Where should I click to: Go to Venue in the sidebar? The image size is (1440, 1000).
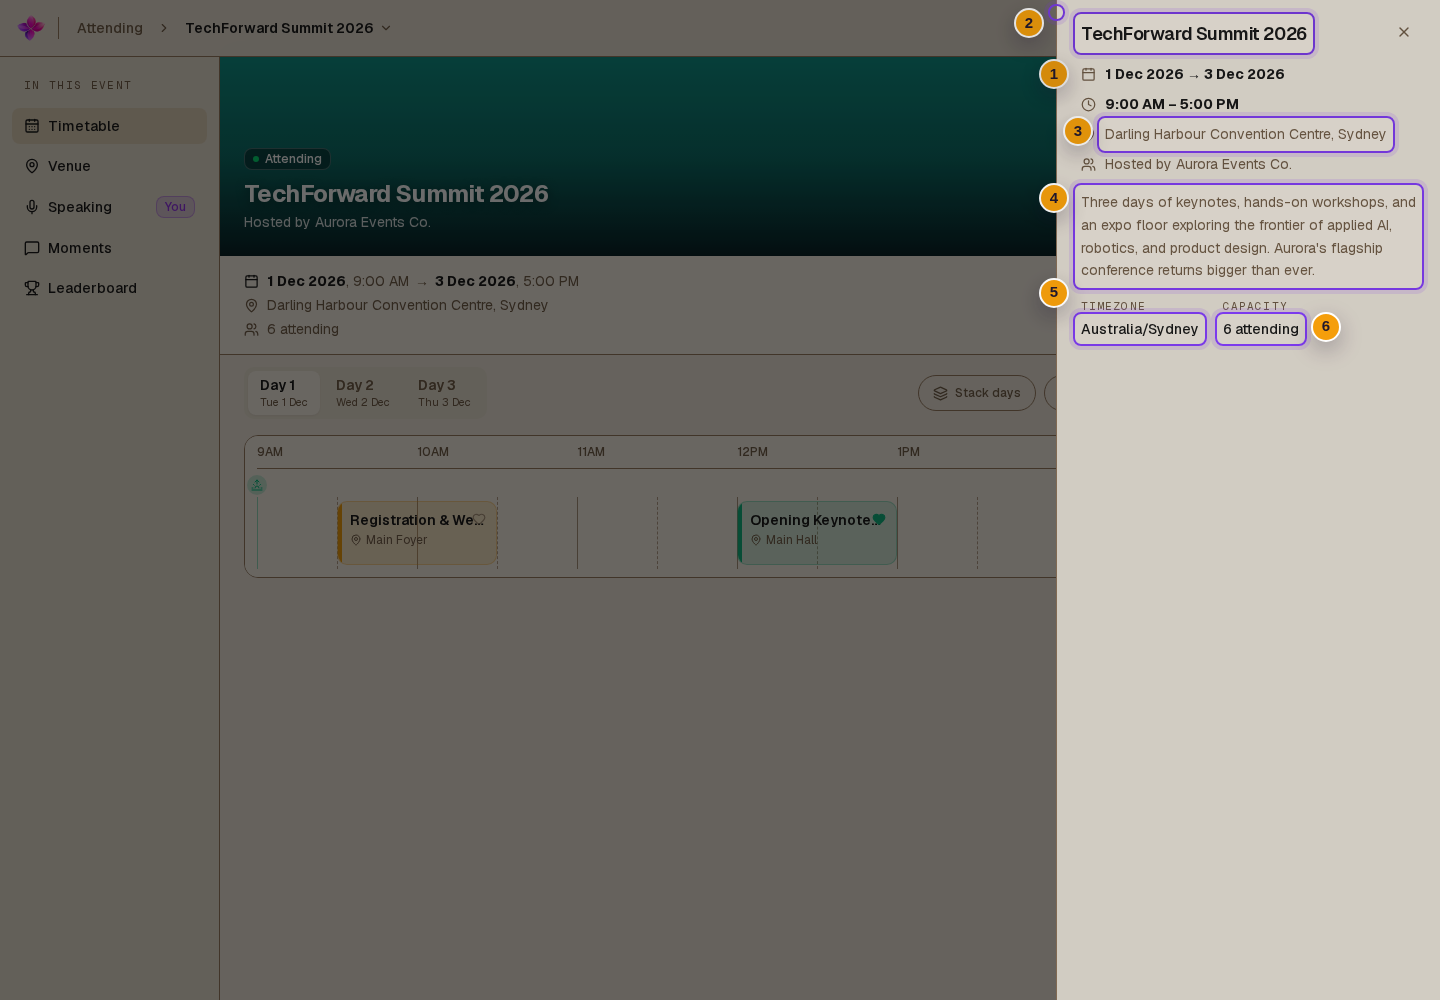pos(109,166)
